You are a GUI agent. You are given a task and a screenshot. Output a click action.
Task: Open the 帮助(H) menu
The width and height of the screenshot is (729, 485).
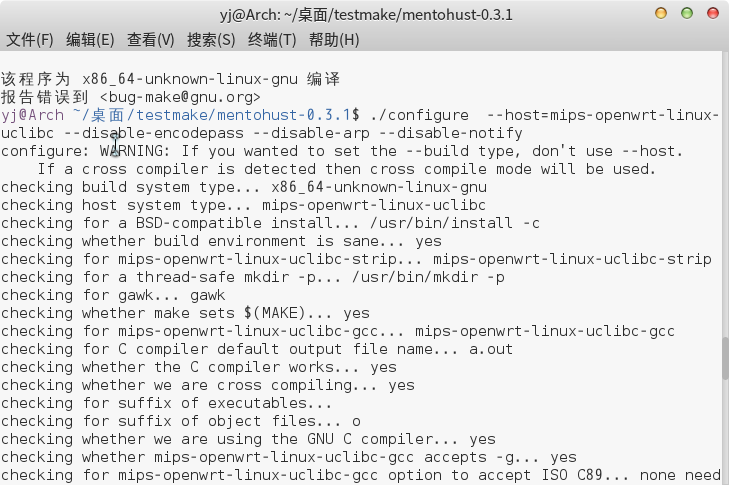(334, 40)
